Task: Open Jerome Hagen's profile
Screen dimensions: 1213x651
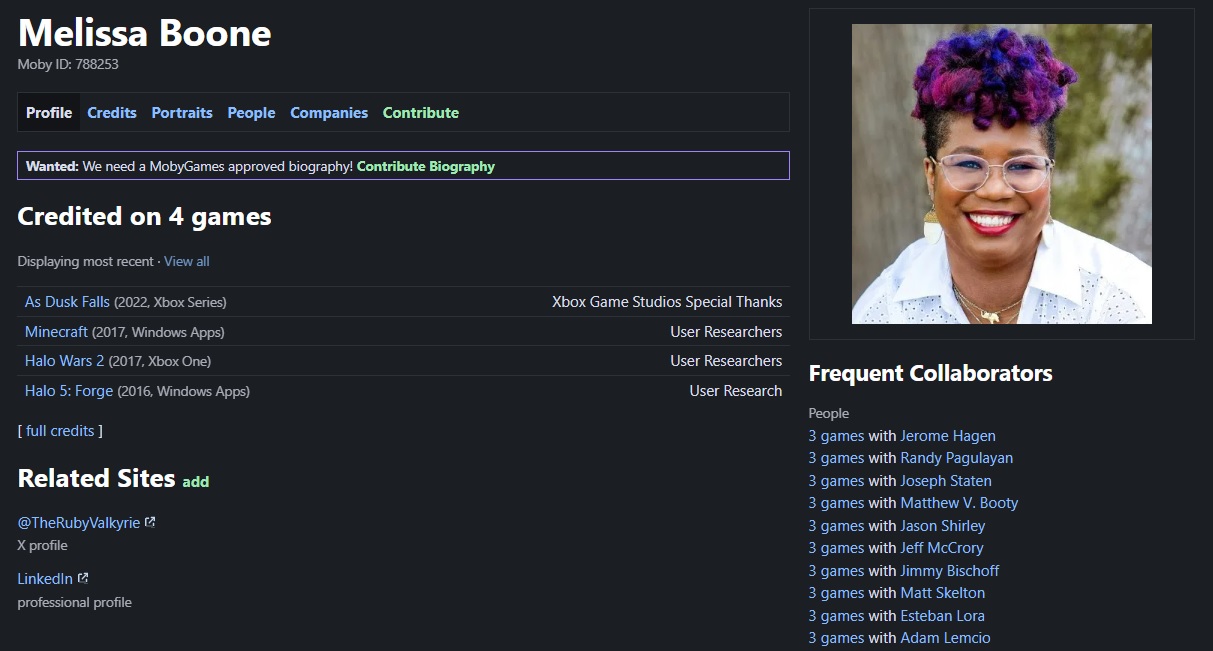Action: [948, 436]
